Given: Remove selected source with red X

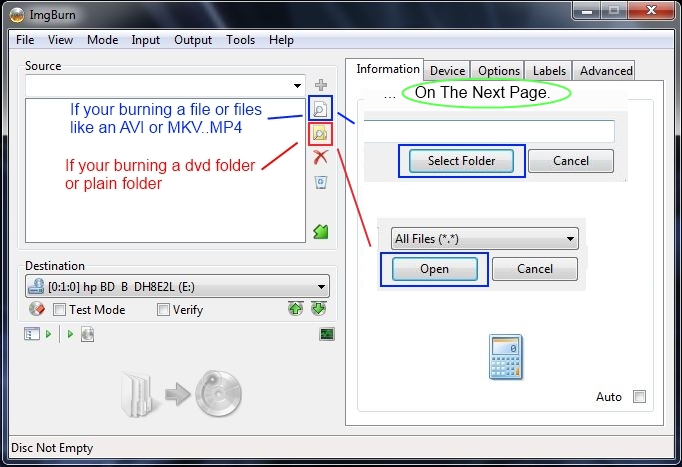Looking at the screenshot, I should (x=321, y=157).
